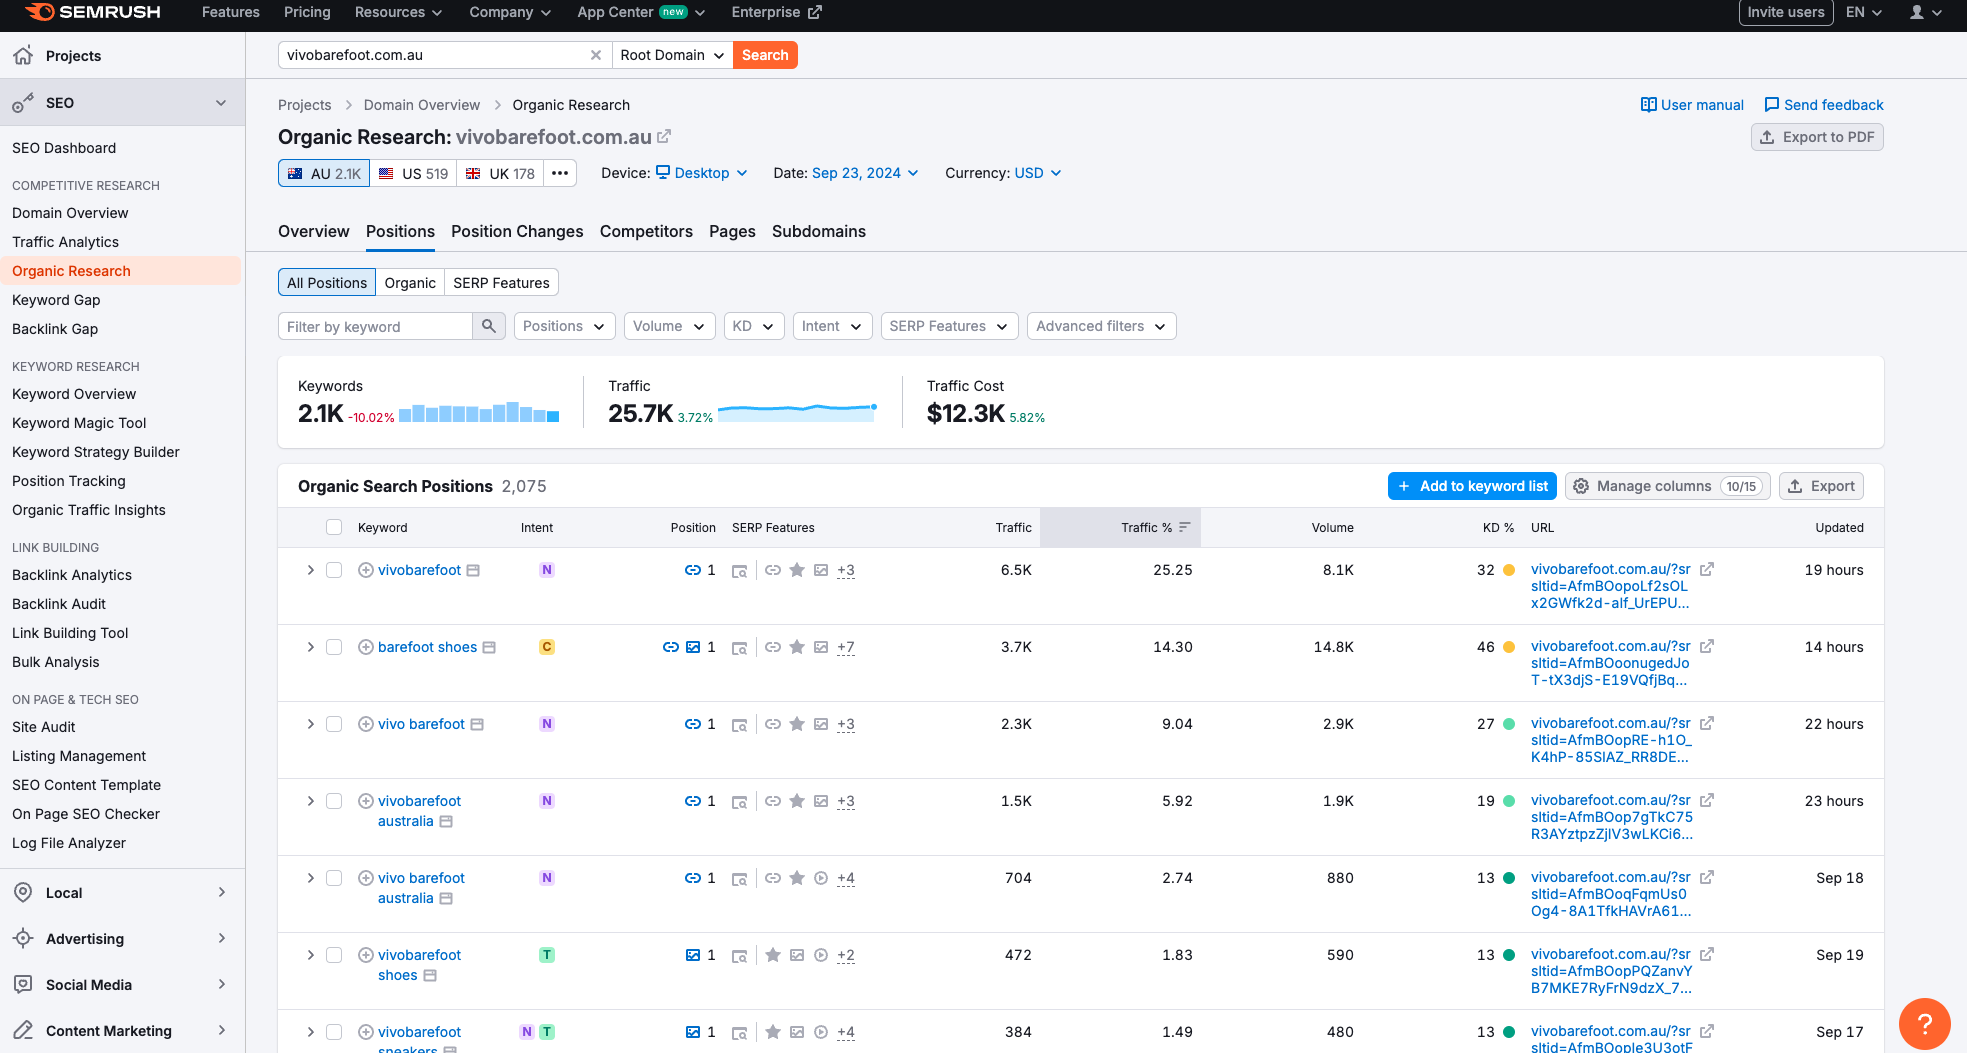The height and width of the screenshot is (1053, 1967).
Task: Tick the checkbox for the barefoot shoes row
Action: (334, 647)
